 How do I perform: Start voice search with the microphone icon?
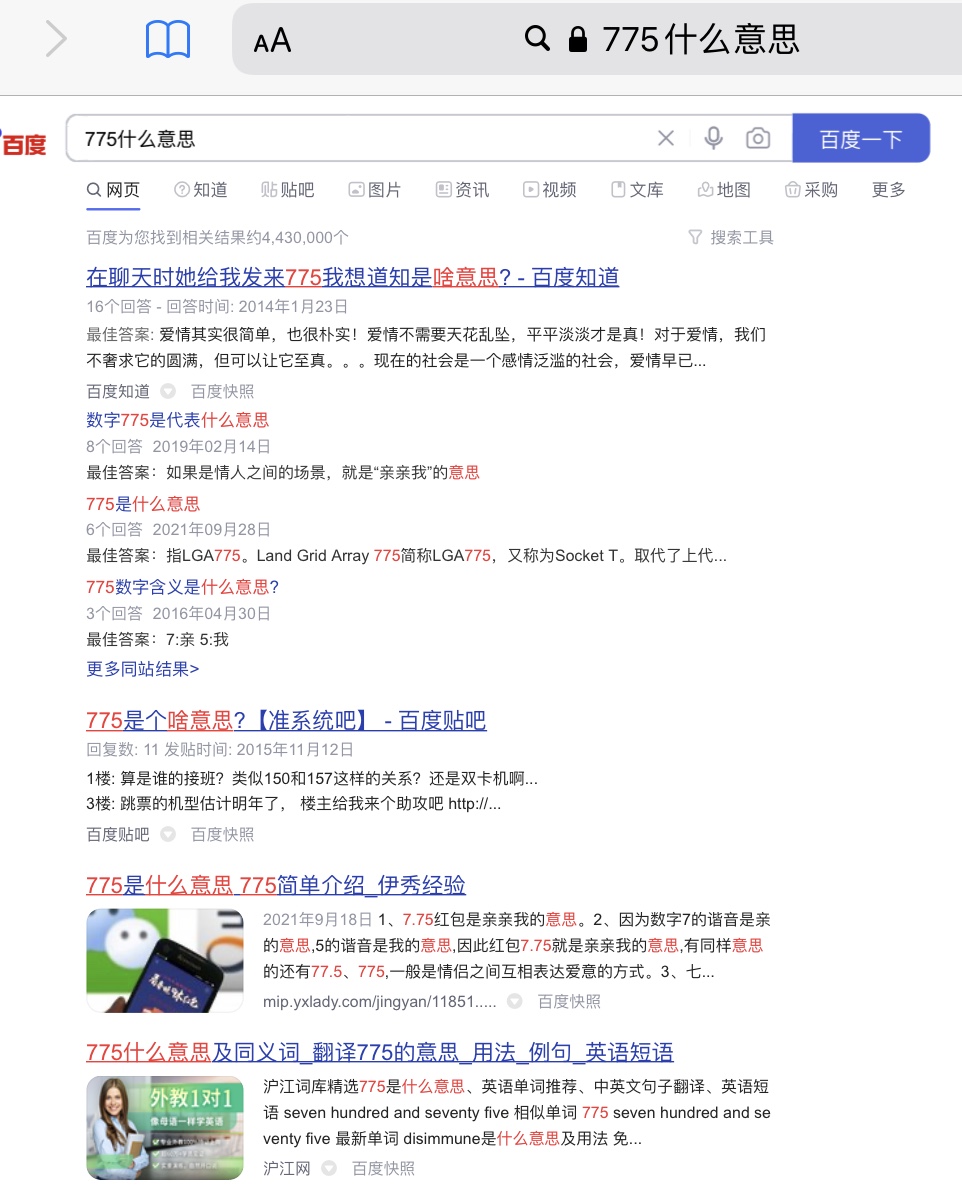pos(713,138)
